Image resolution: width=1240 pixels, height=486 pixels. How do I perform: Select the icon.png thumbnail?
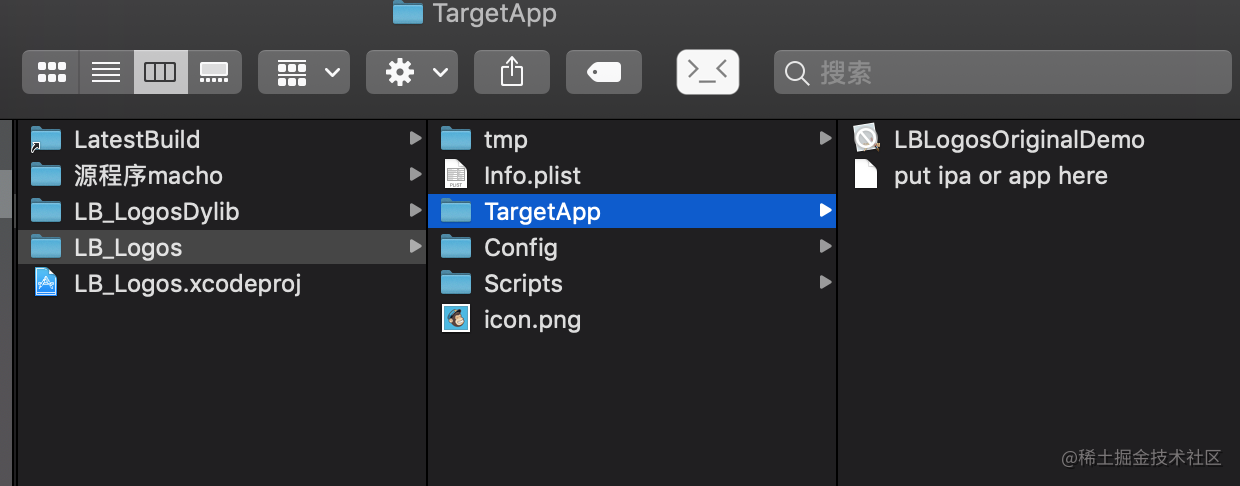pyautogui.click(x=456, y=319)
